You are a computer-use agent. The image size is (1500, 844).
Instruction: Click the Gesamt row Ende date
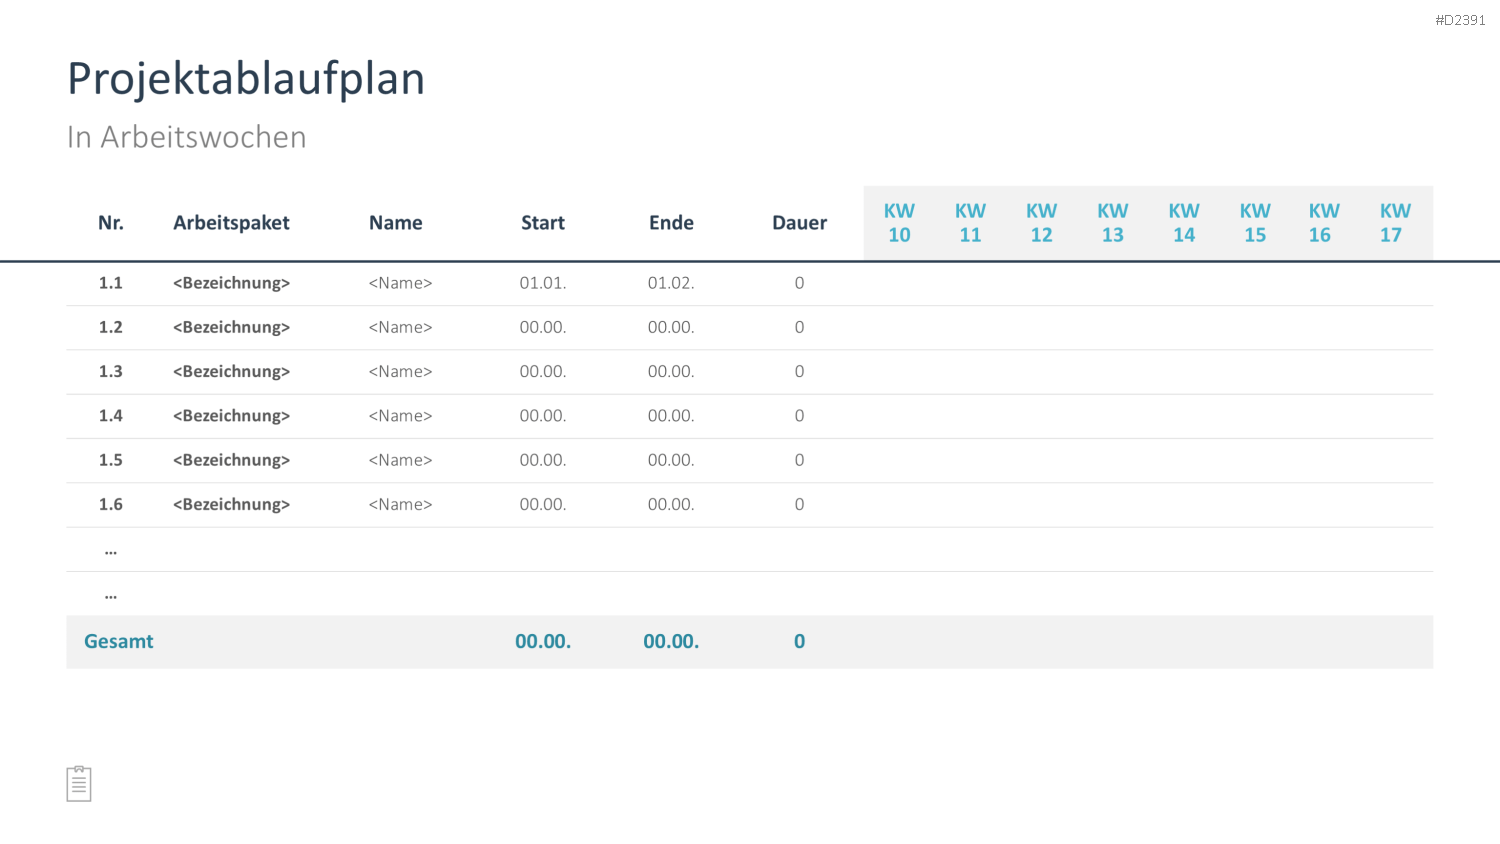tap(671, 642)
